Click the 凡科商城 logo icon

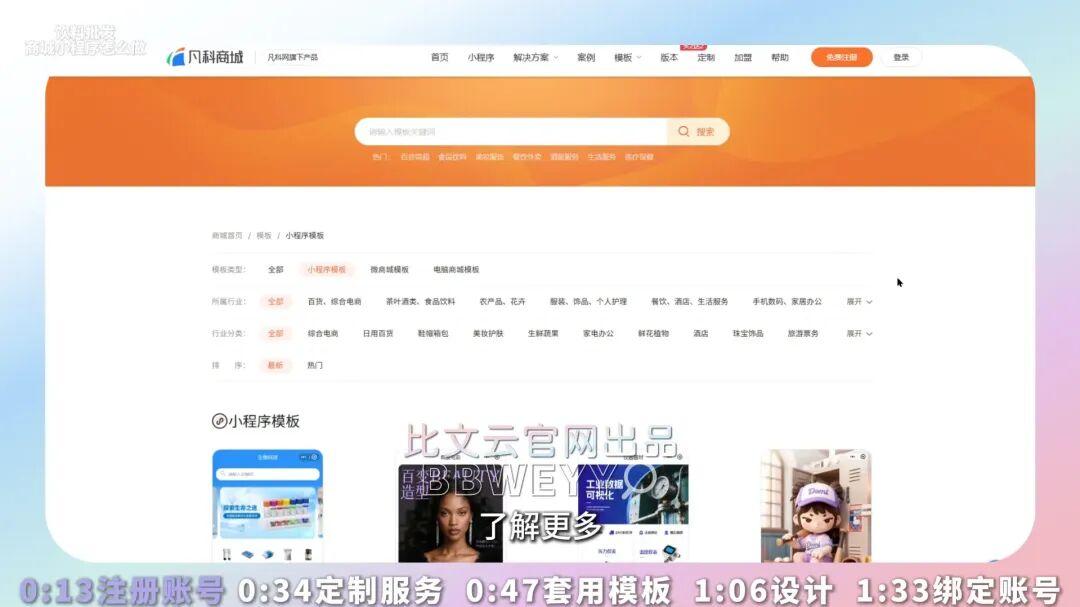[x=176, y=57]
